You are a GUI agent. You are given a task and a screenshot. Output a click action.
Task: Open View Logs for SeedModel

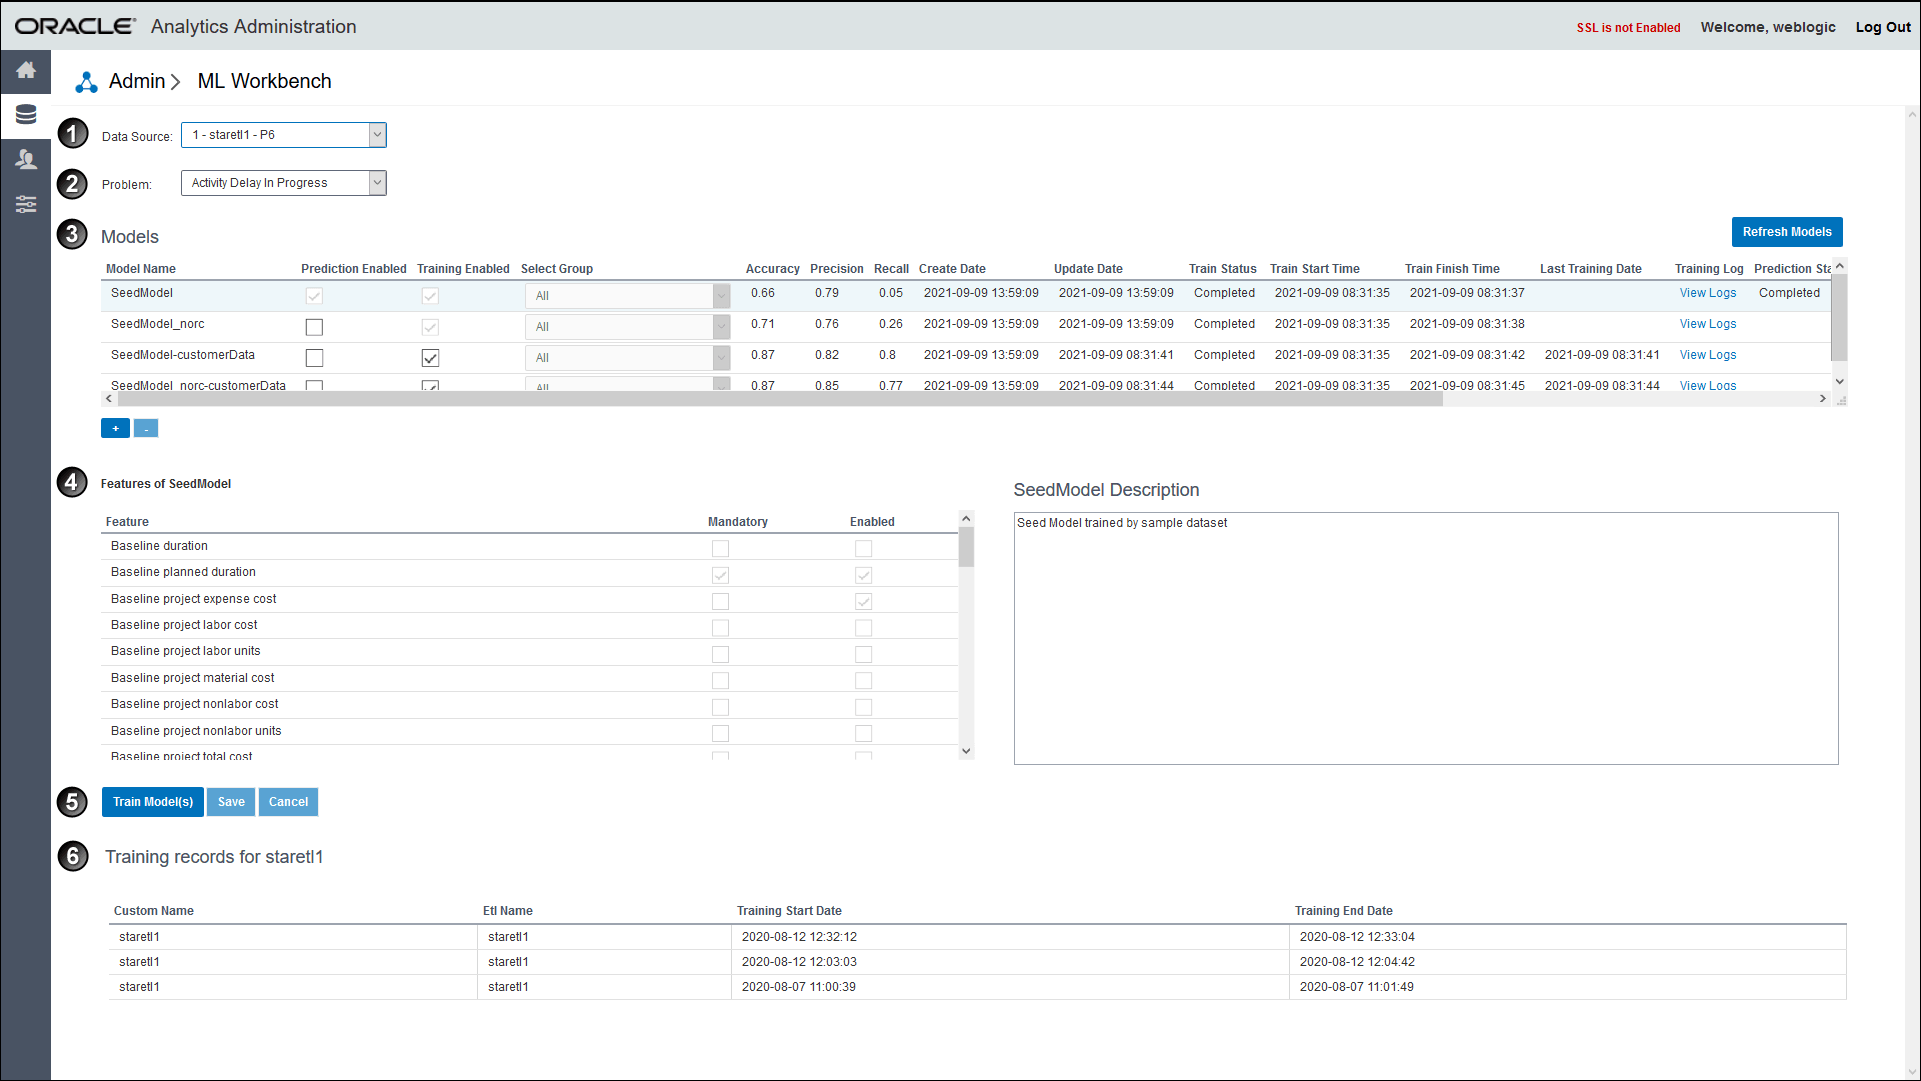pos(1708,293)
